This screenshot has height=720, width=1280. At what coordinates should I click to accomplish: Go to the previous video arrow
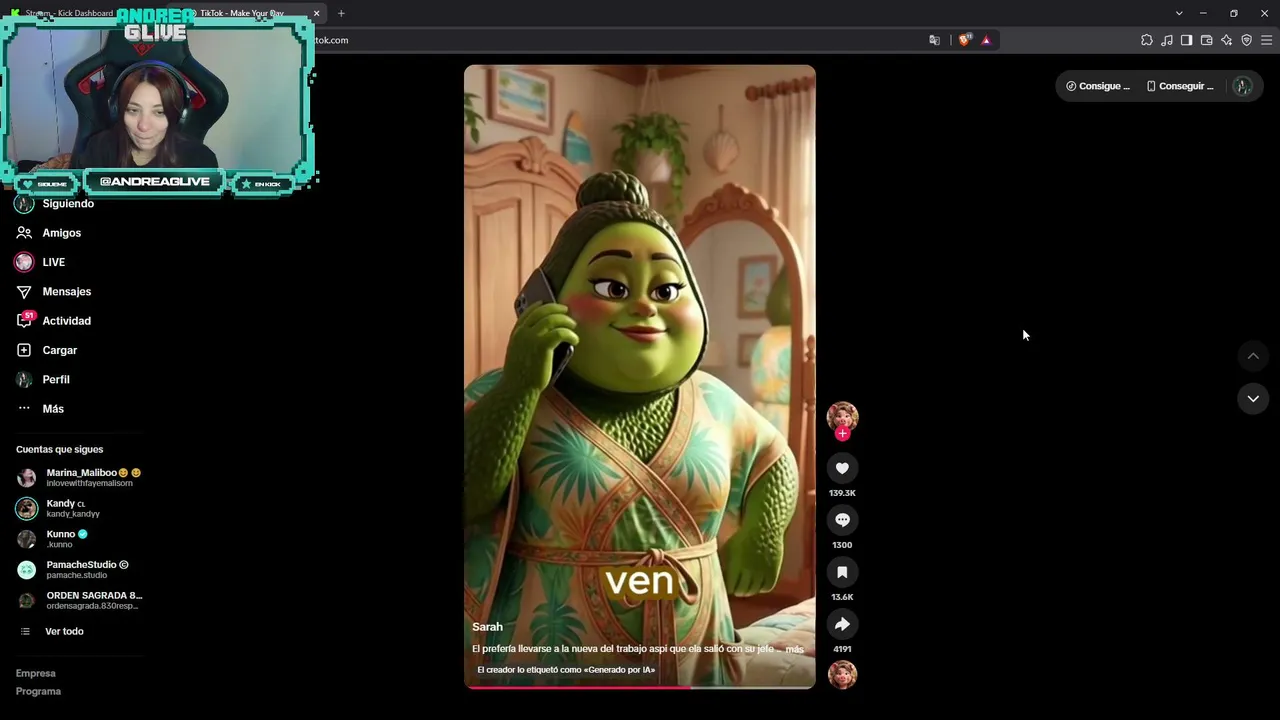[x=1253, y=356]
